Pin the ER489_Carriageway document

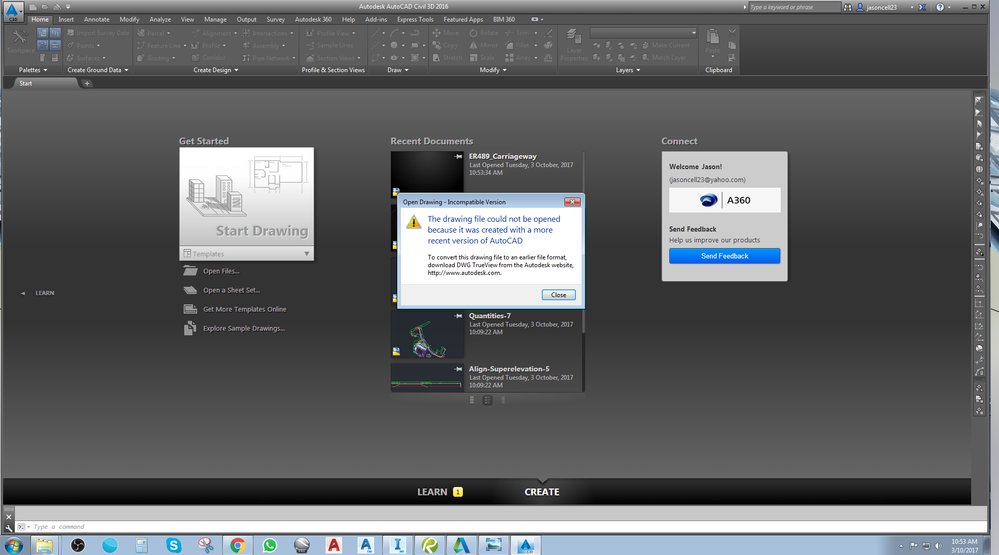458,156
